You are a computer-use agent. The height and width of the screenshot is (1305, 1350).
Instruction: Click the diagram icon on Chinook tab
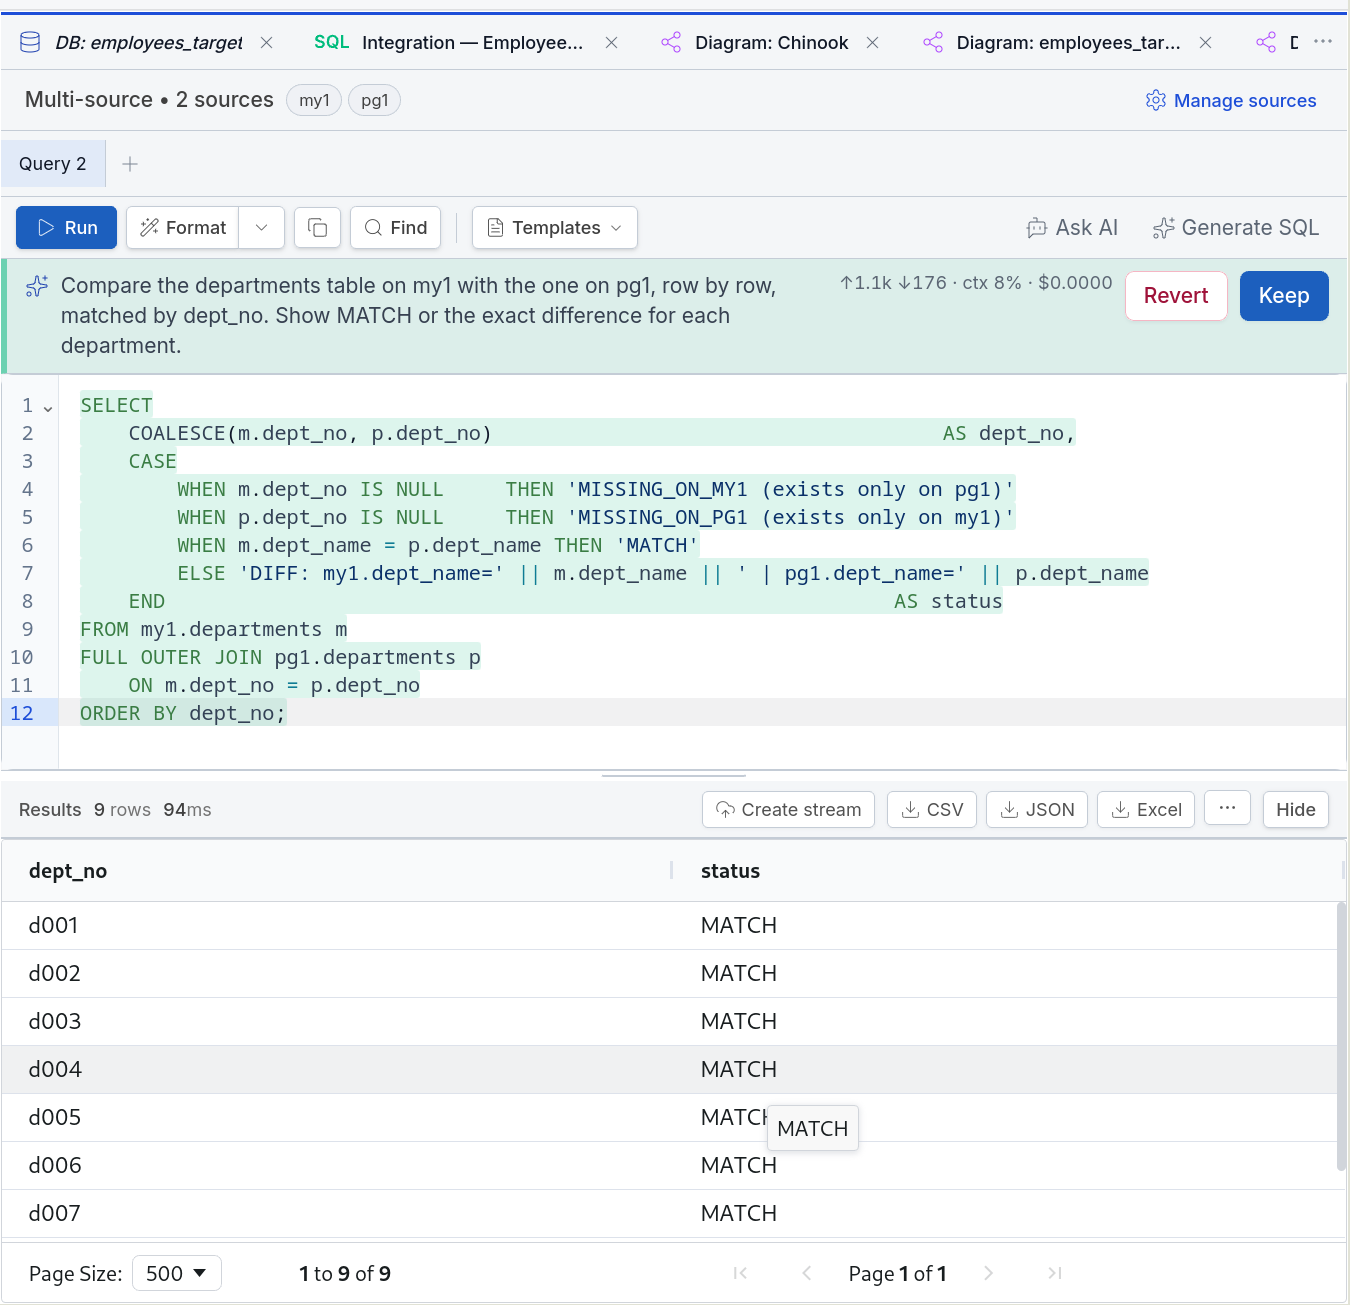click(x=671, y=42)
